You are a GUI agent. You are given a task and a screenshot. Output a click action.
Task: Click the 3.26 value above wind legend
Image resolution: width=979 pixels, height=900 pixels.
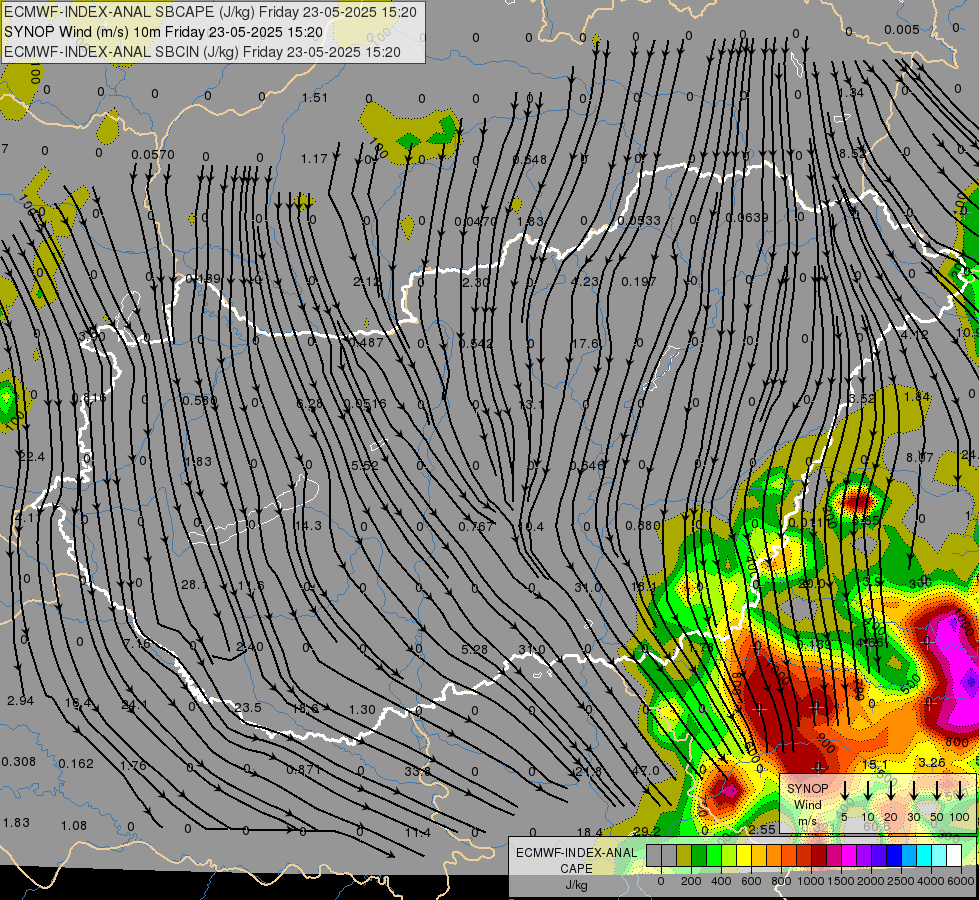(932, 762)
